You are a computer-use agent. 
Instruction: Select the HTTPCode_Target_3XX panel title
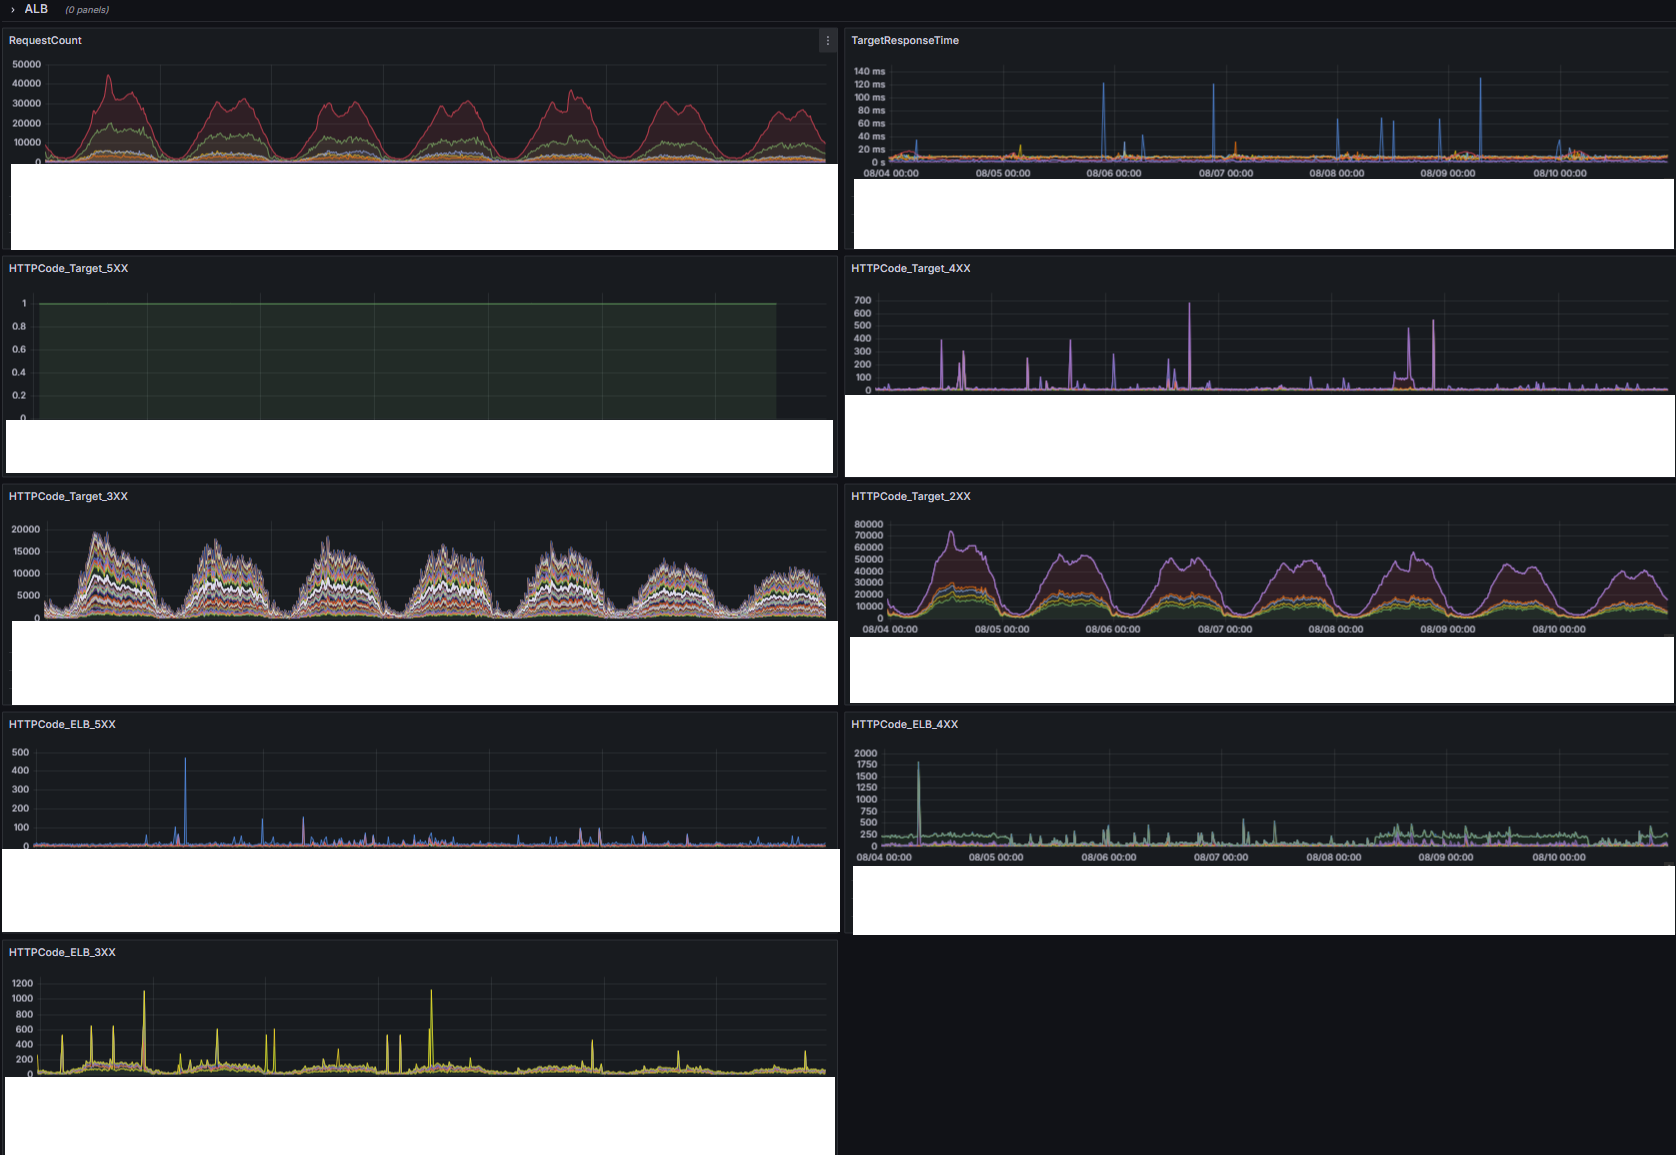coord(69,496)
